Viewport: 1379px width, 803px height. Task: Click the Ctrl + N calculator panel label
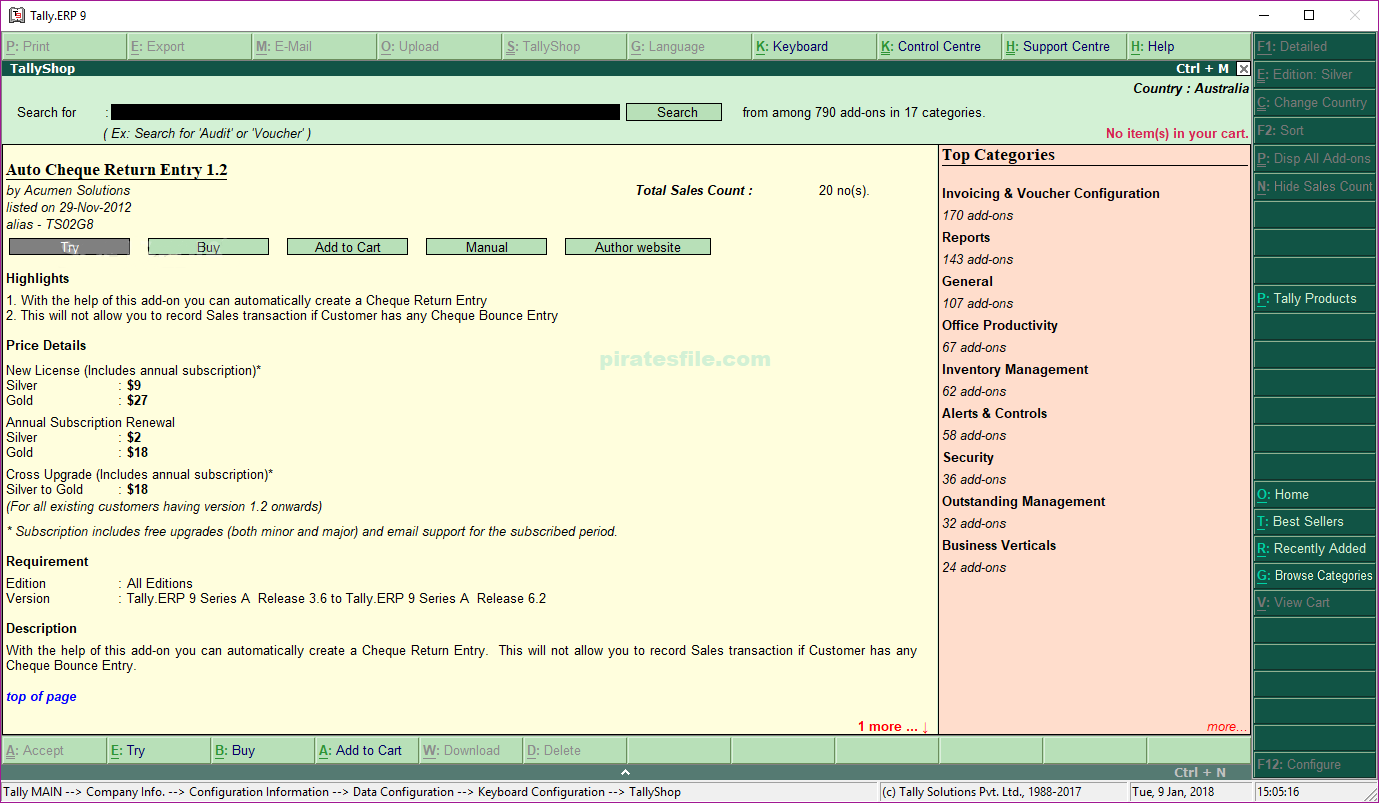click(1200, 772)
